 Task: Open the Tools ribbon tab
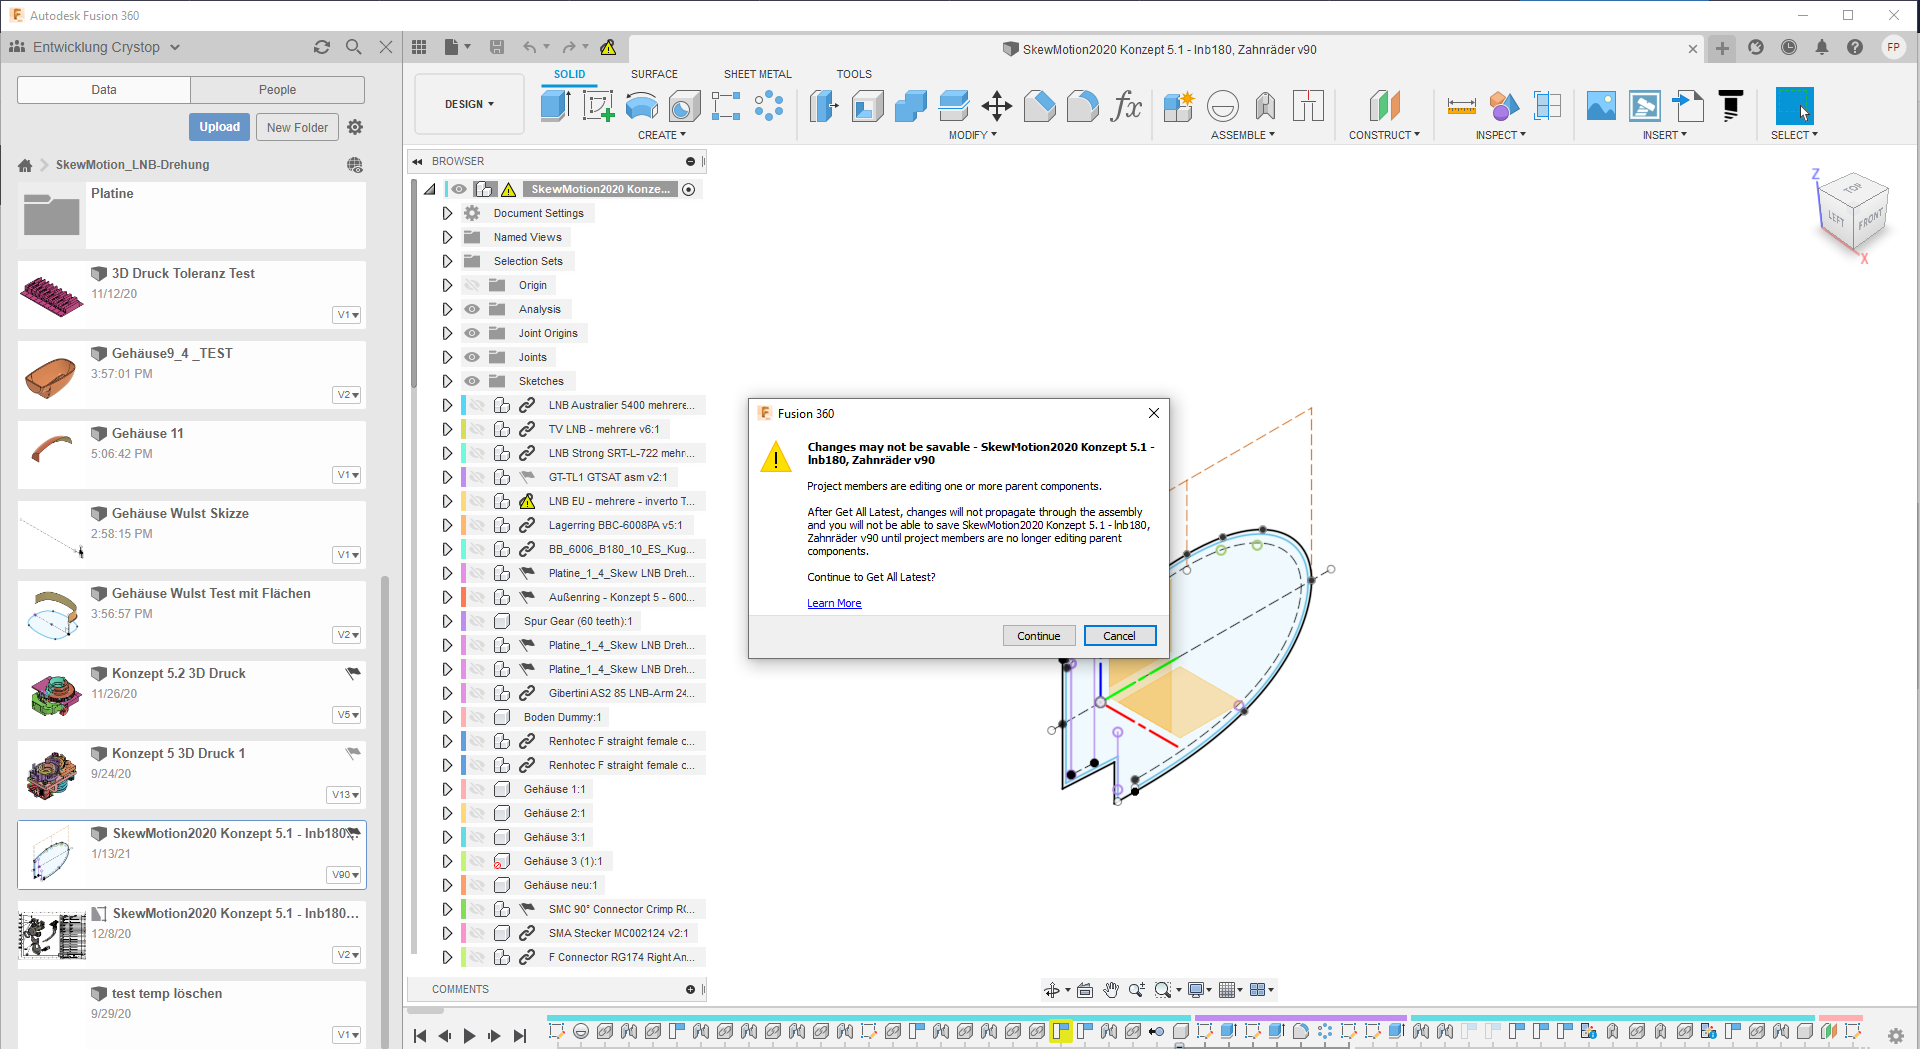pos(854,73)
